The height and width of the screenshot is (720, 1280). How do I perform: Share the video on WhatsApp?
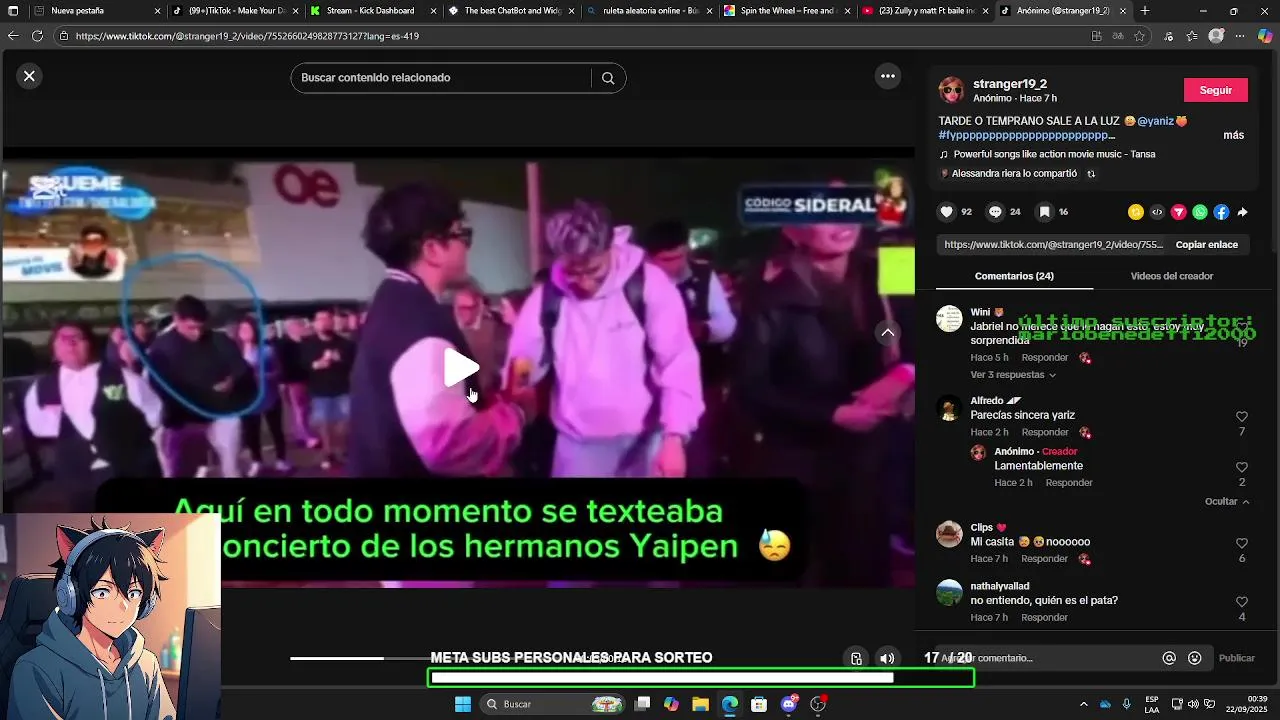[1200, 212]
